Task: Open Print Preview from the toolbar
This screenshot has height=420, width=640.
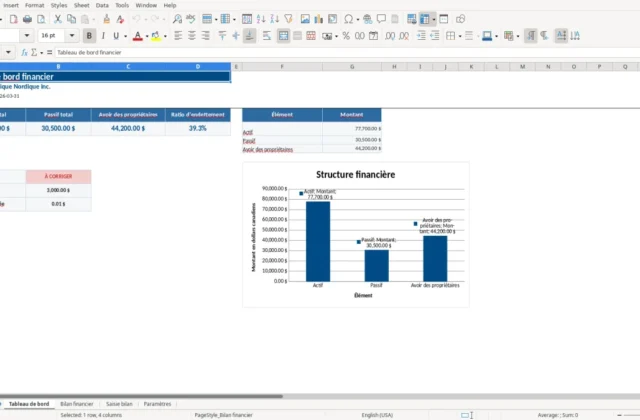Action: 41,19
